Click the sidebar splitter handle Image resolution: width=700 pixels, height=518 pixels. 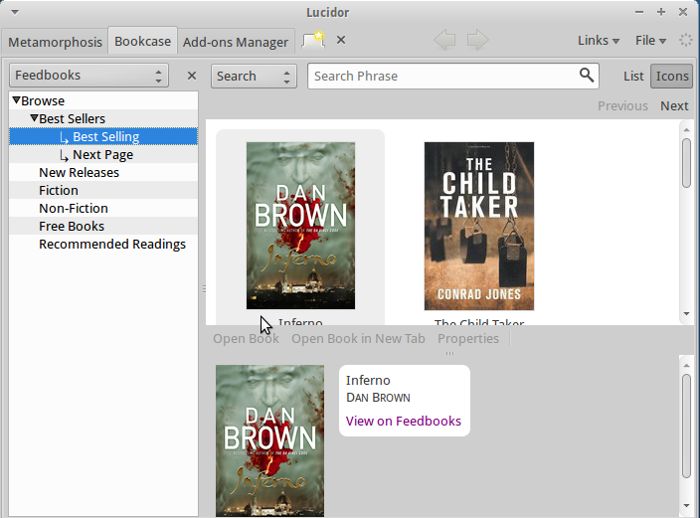(x=204, y=288)
